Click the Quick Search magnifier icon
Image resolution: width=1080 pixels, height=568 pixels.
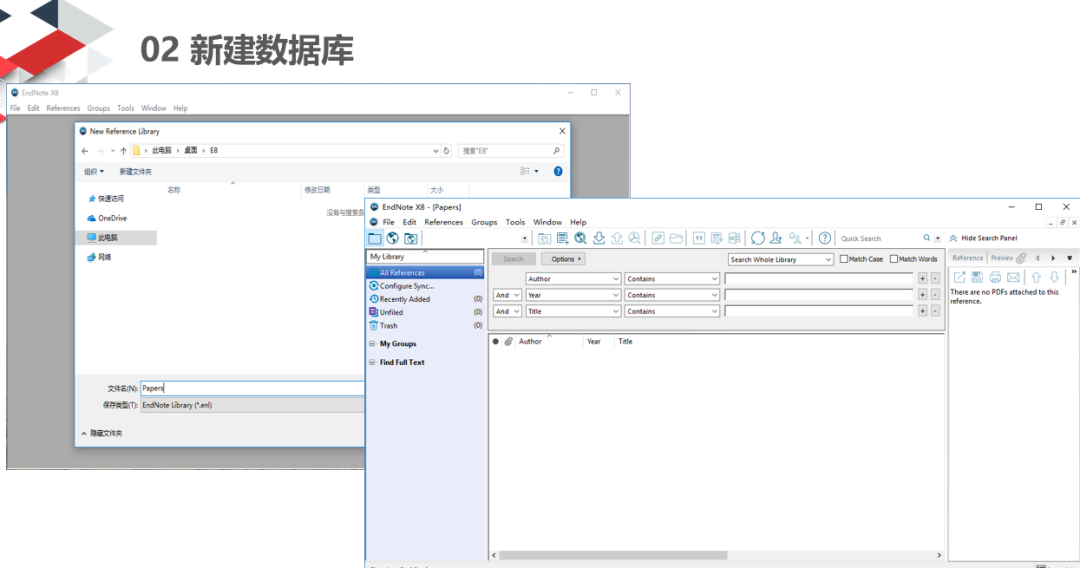[926, 238]
